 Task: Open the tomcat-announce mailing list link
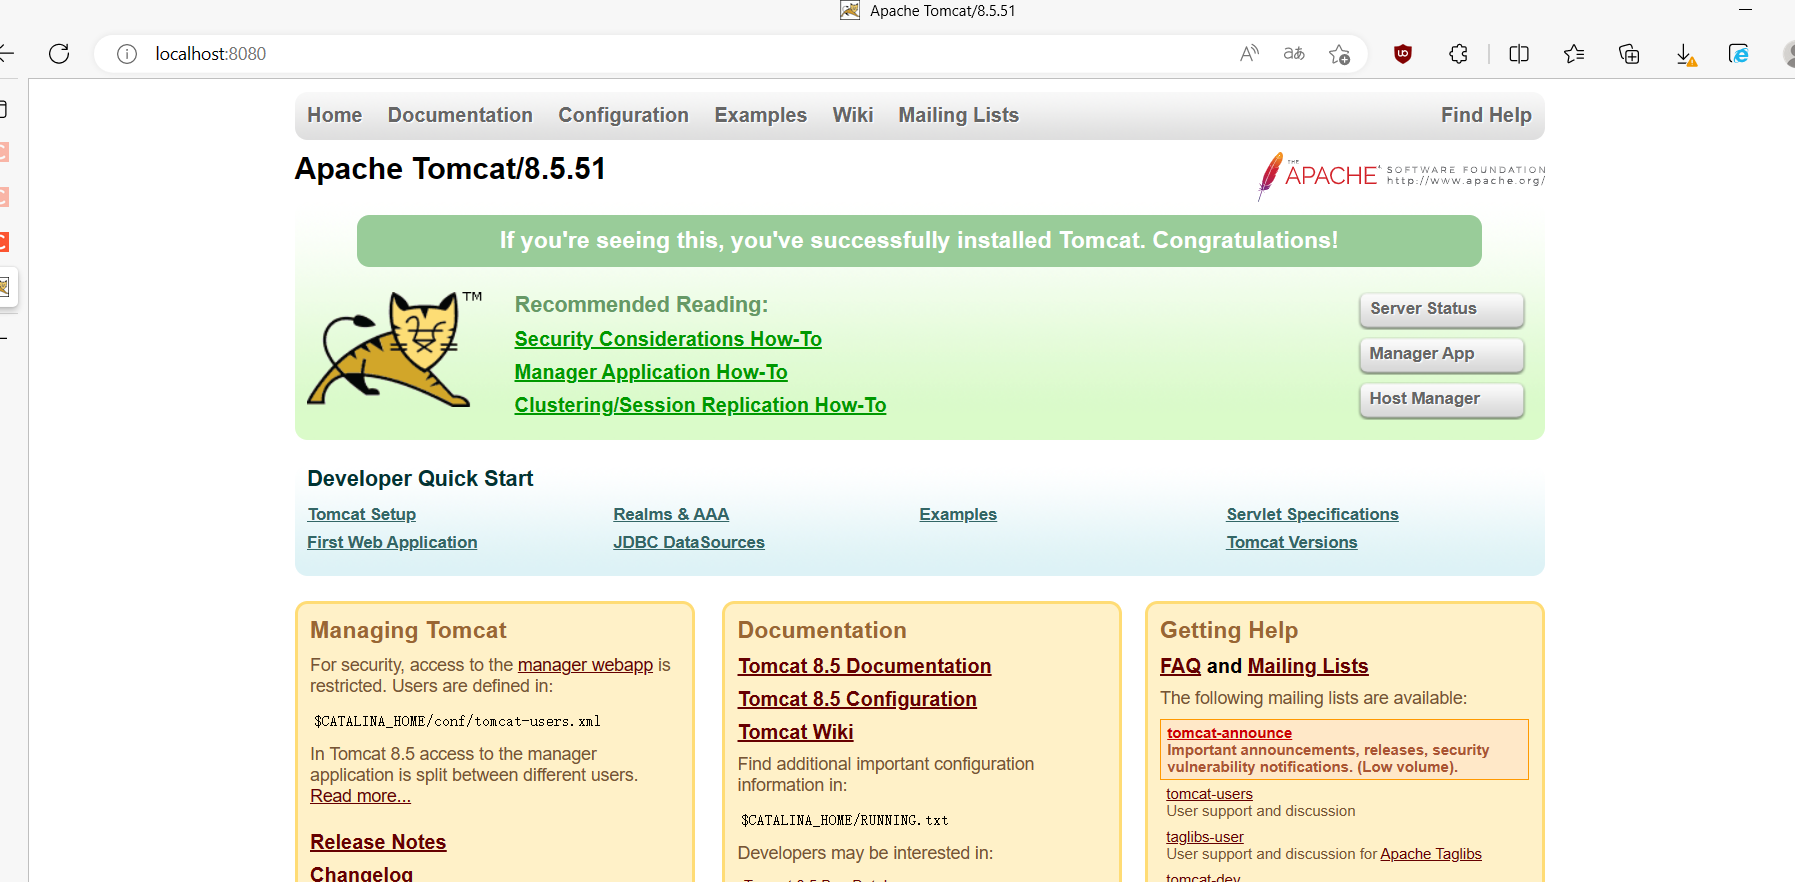pos(1229,733)
